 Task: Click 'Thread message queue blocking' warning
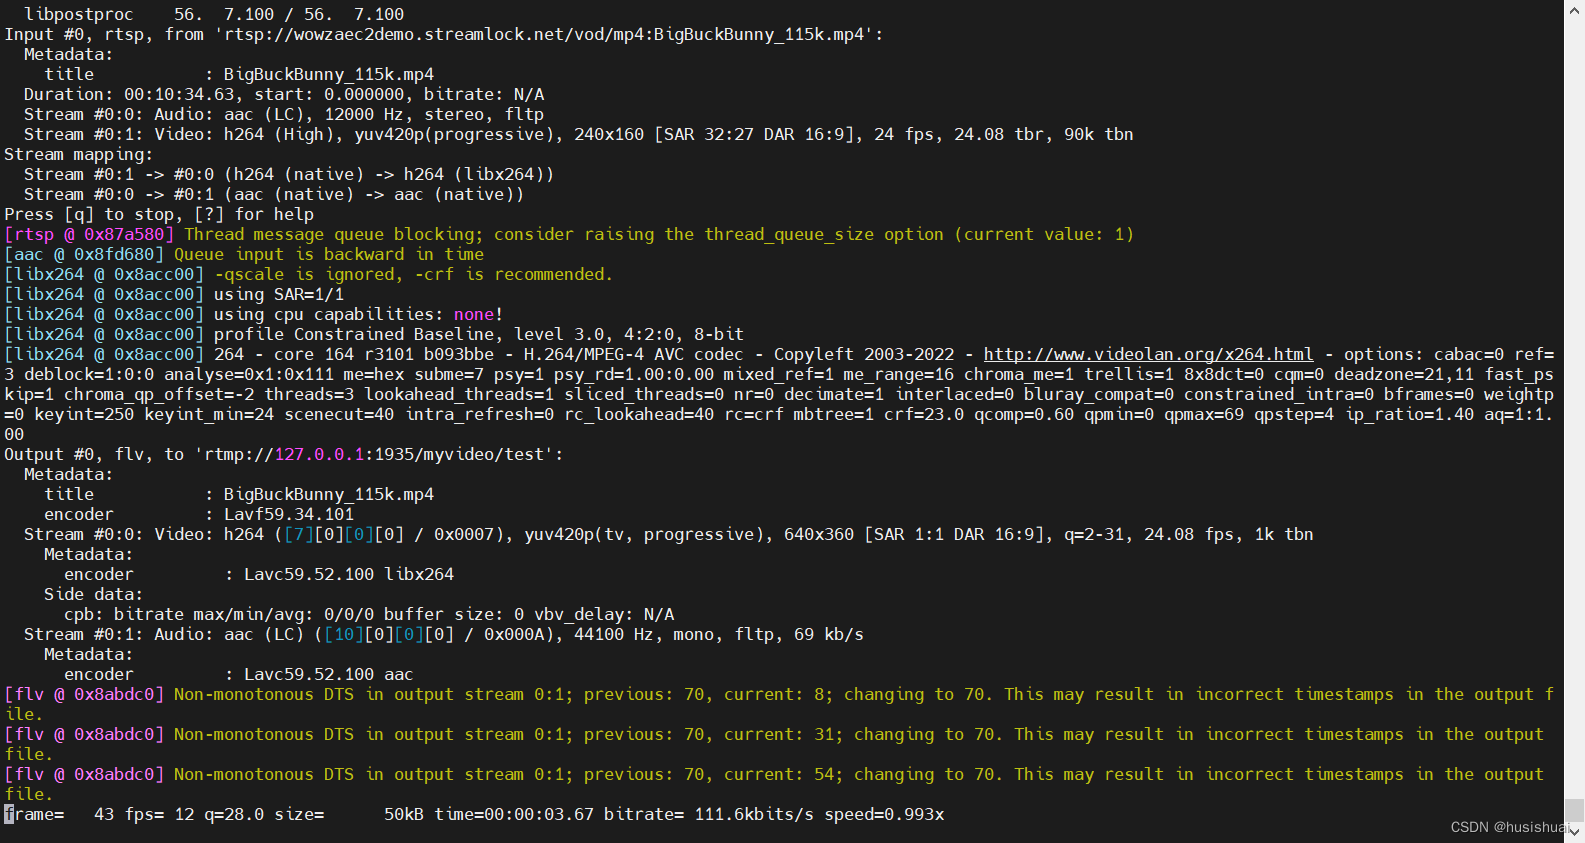click(659, 234)
